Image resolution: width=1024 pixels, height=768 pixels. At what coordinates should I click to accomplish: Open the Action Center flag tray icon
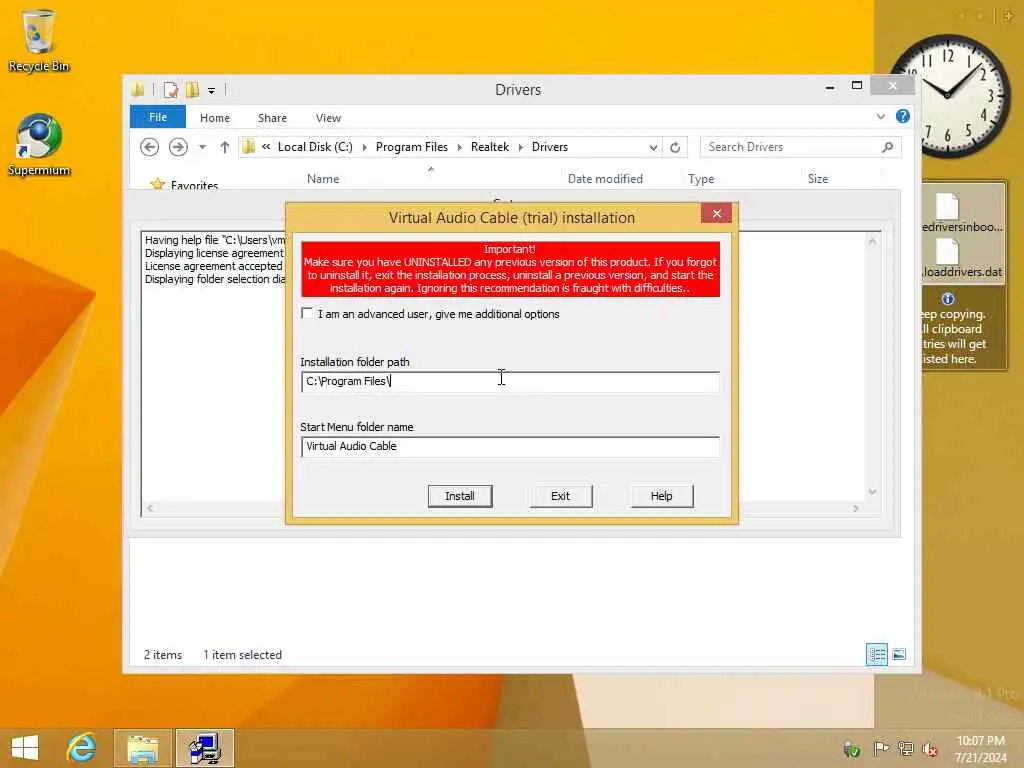coord(880,748)
